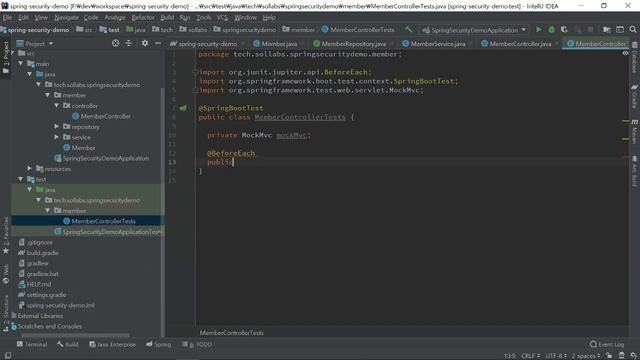Viewport: 640px width, 360px height.
Task: Run the application with green play icon
Action: tap(539, 29)
